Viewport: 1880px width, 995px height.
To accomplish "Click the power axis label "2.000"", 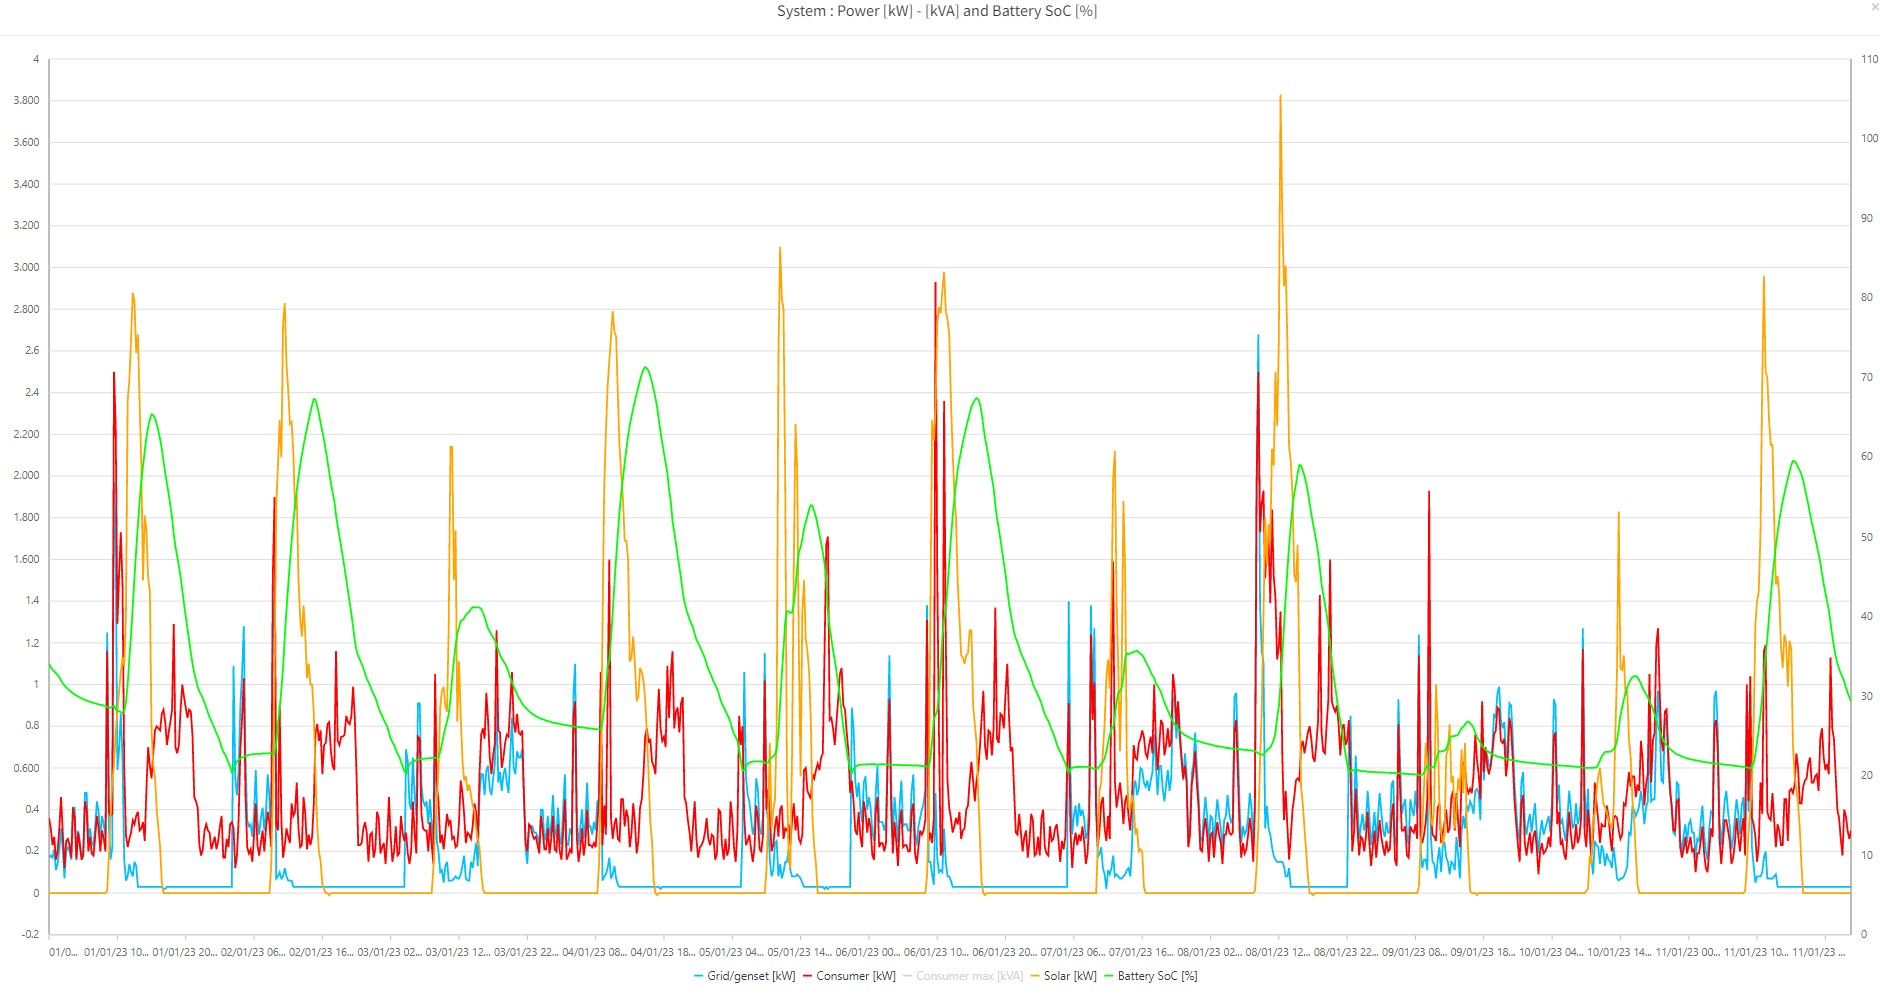I will 26,475.
